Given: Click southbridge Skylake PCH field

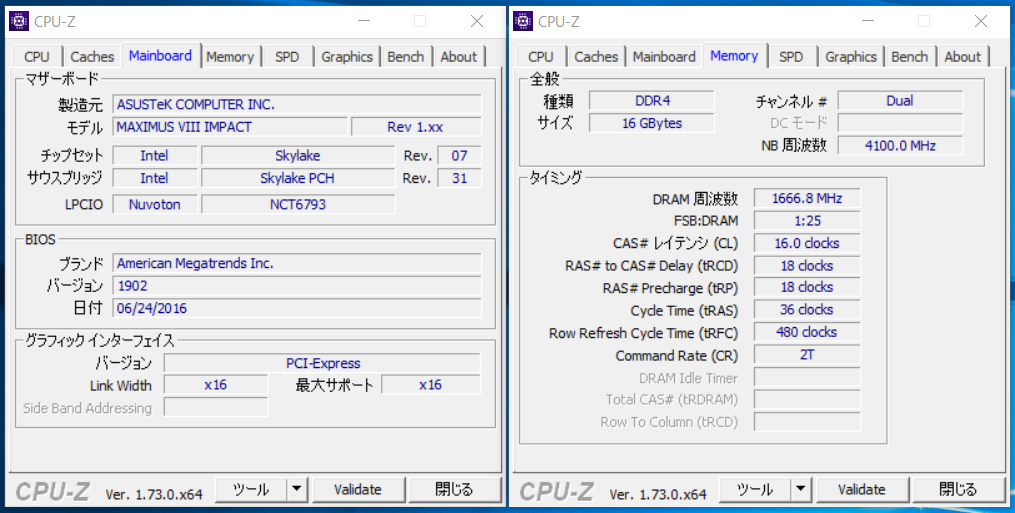Looking at the screenshot, I should click(298, 178).
